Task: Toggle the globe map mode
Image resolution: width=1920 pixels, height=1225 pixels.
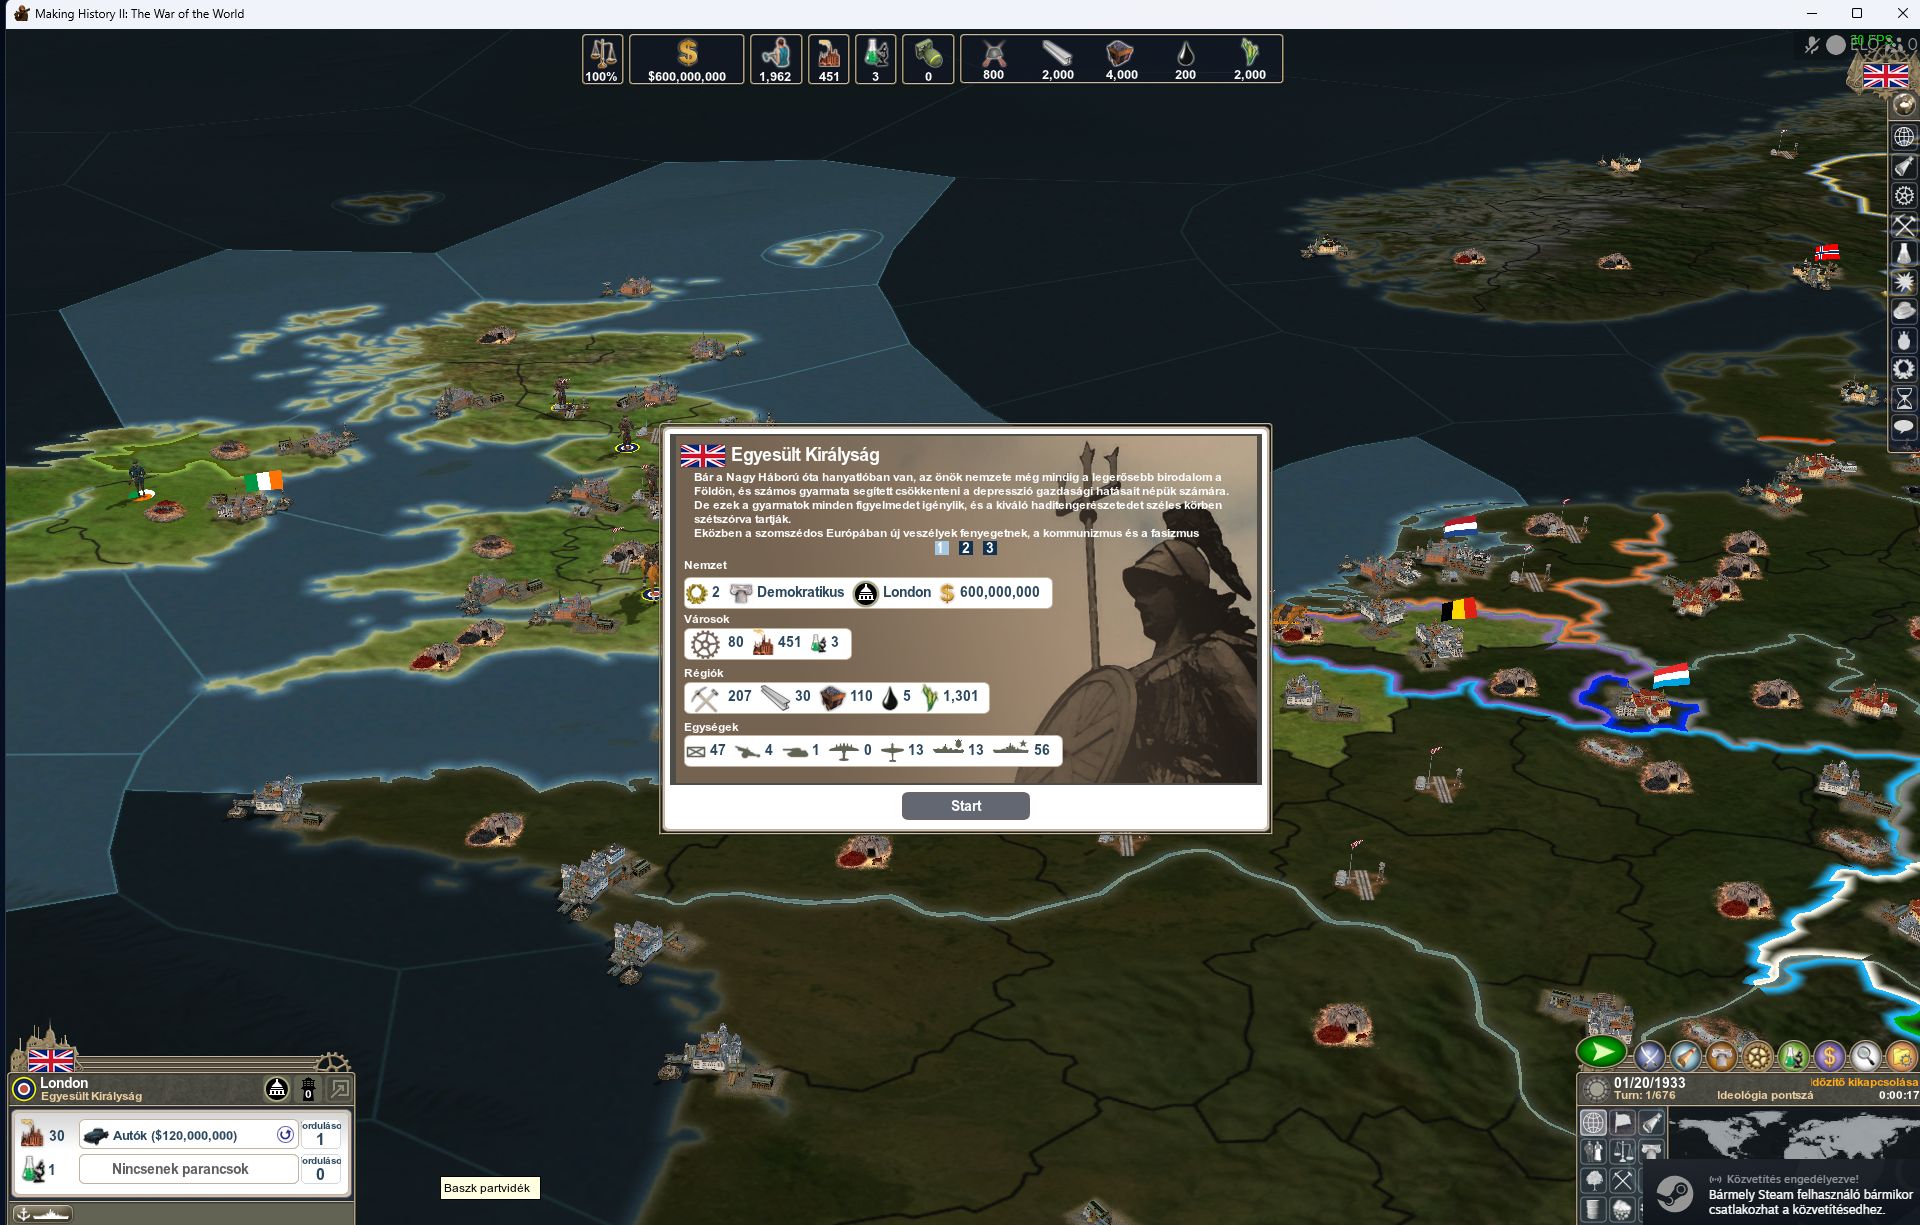Action: (x=1593, y=1123)
